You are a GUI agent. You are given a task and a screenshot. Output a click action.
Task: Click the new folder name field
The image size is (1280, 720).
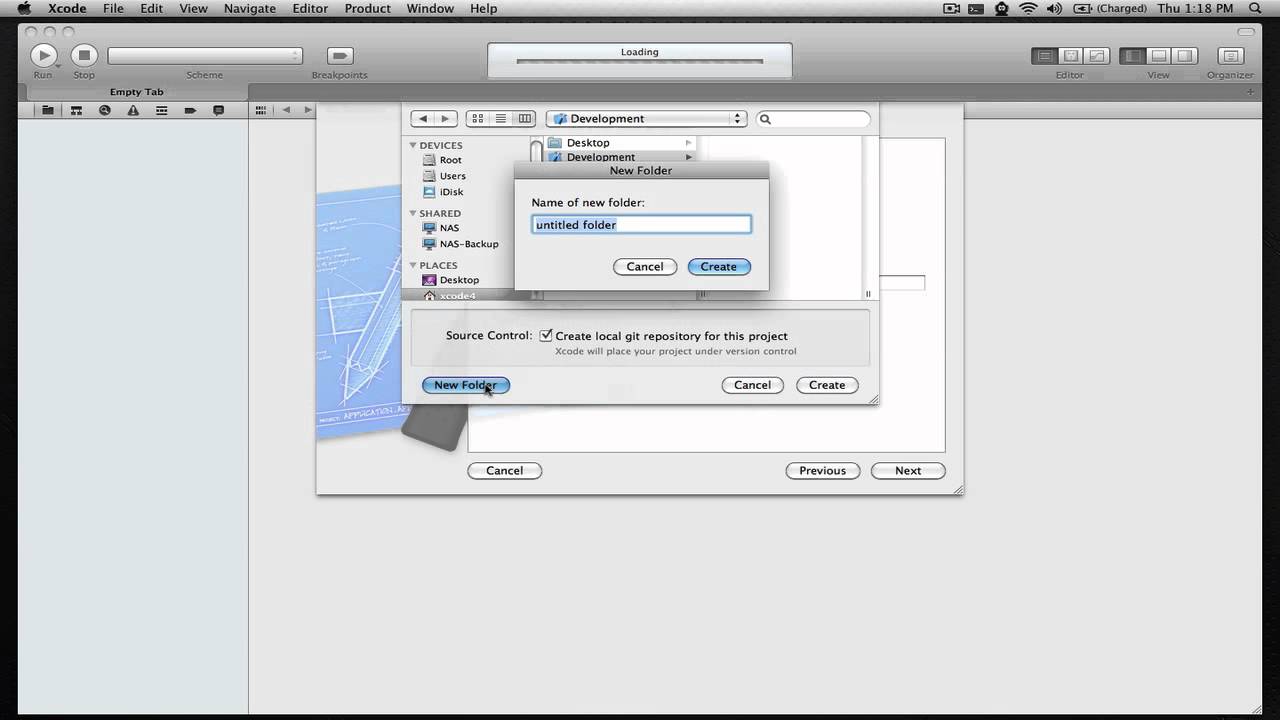(641, 225)
